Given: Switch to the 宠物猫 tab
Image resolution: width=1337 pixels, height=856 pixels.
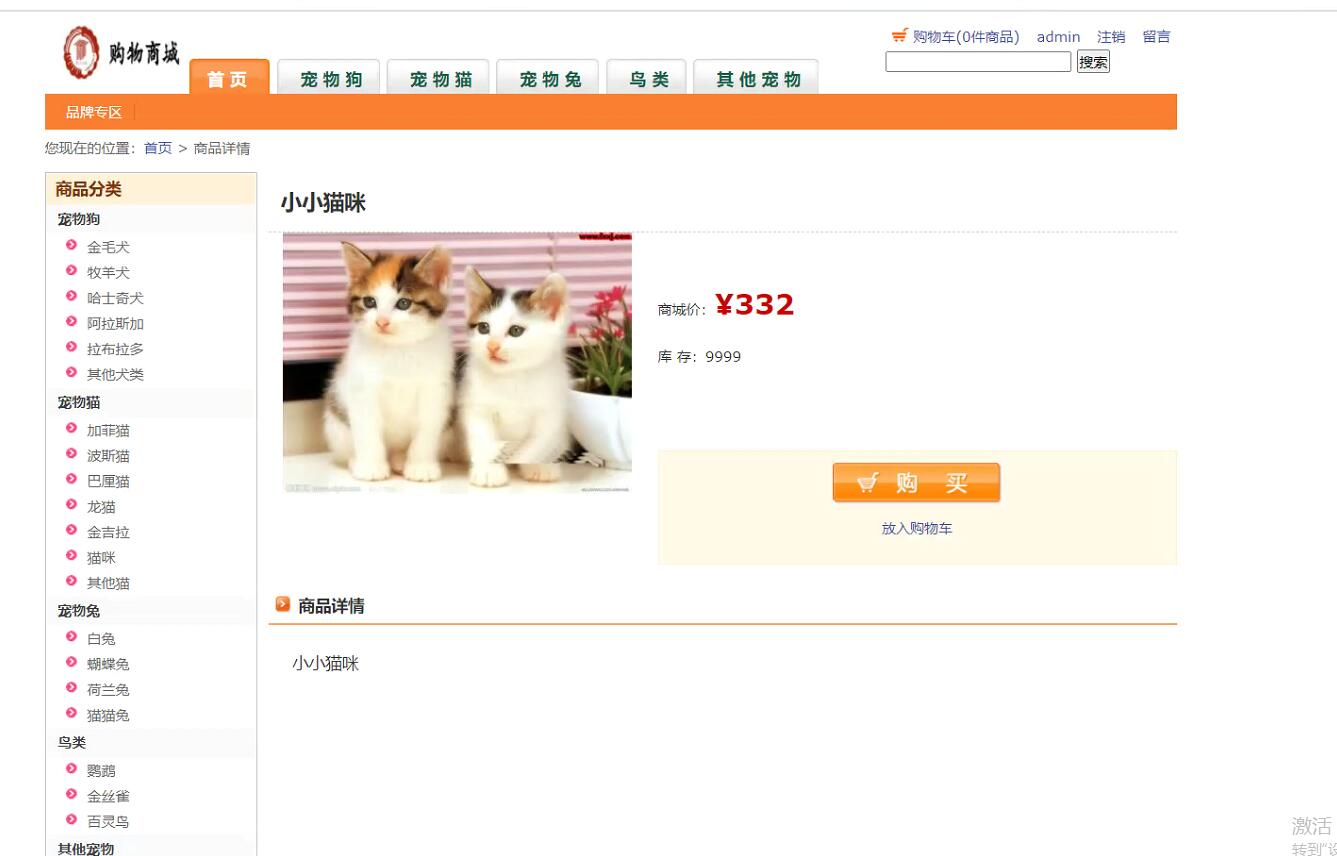Looking at the screenshot, I should (438, 77).
